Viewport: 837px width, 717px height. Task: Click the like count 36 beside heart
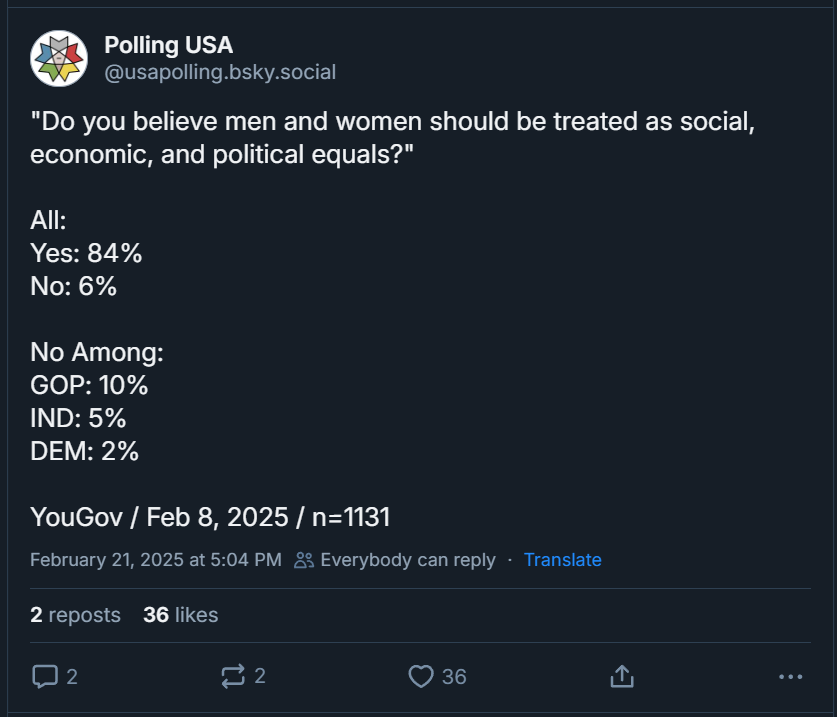coord(454,676)
